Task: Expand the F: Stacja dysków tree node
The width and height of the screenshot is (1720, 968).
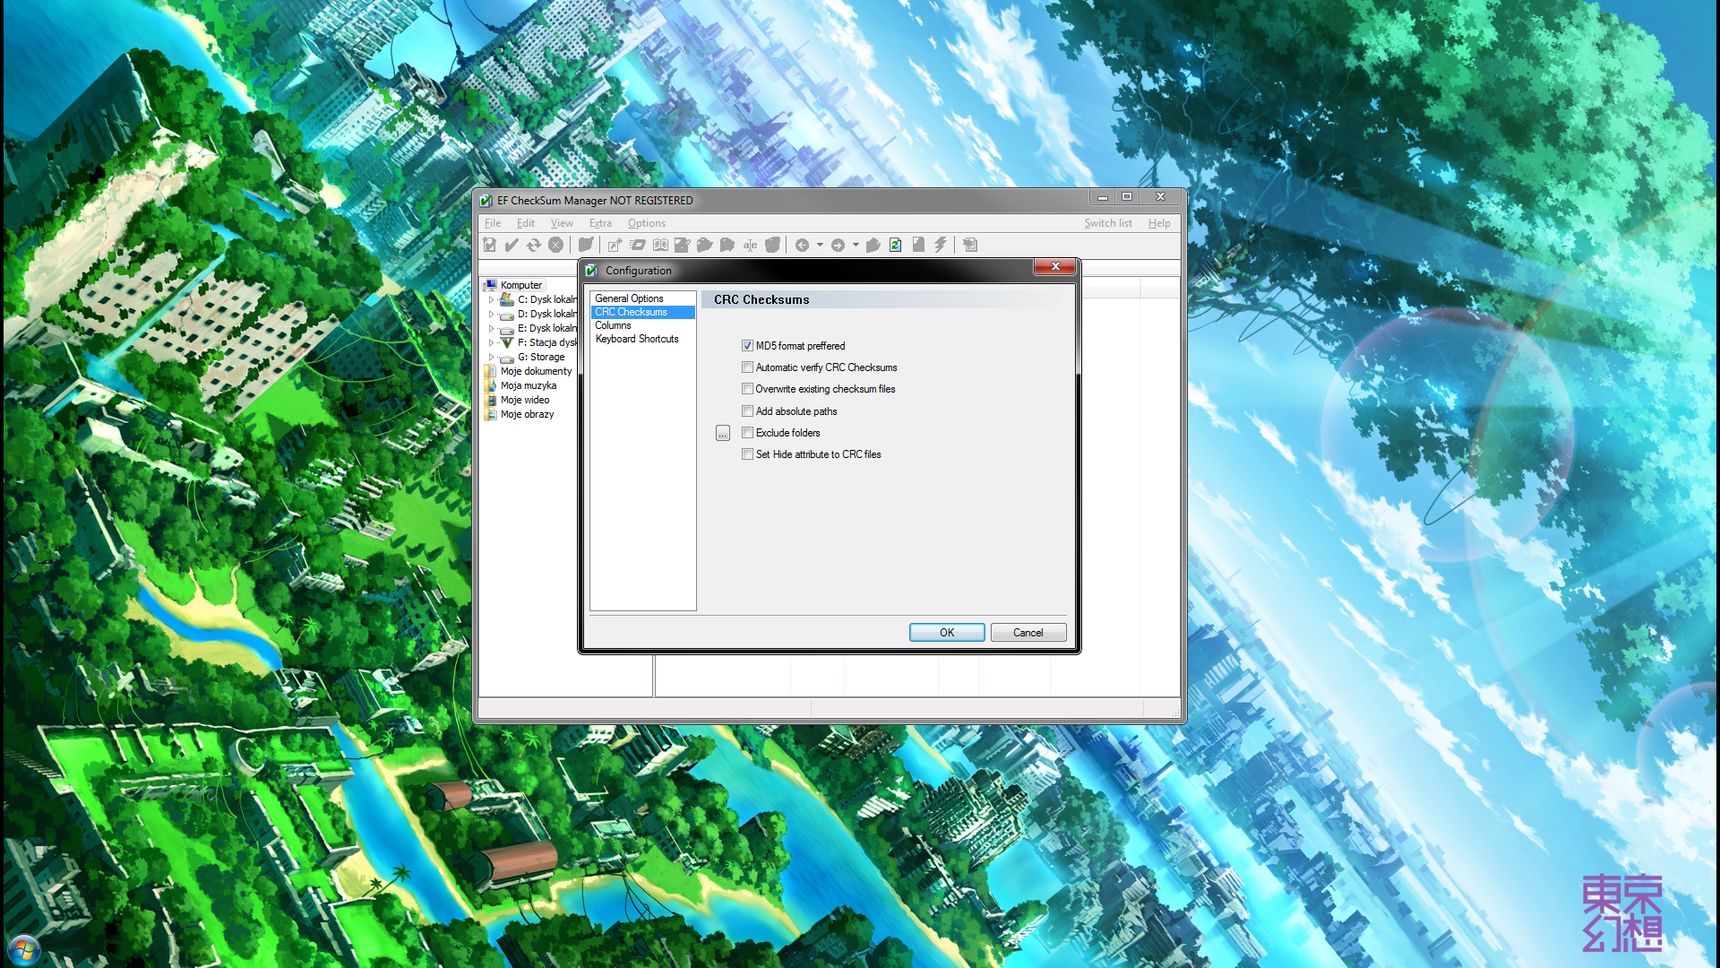Action: (491, 342)
